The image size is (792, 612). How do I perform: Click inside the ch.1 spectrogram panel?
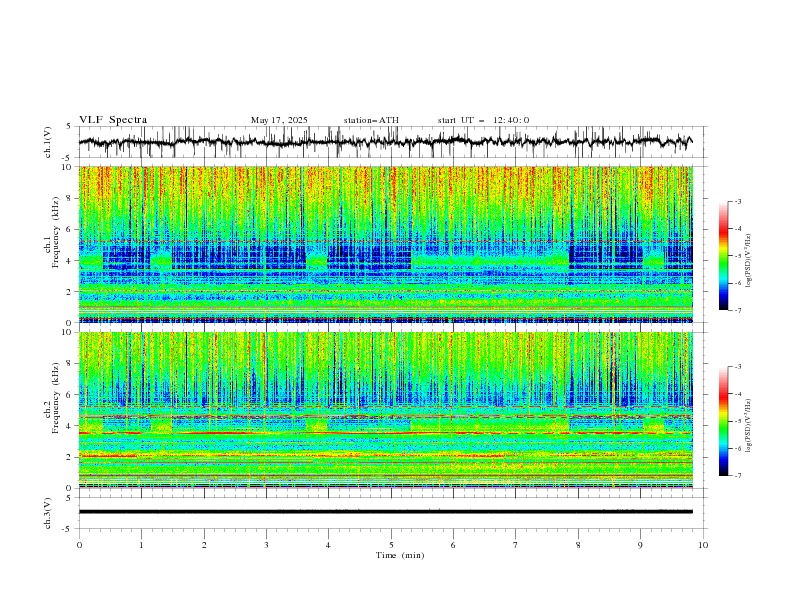click(385, 244)
